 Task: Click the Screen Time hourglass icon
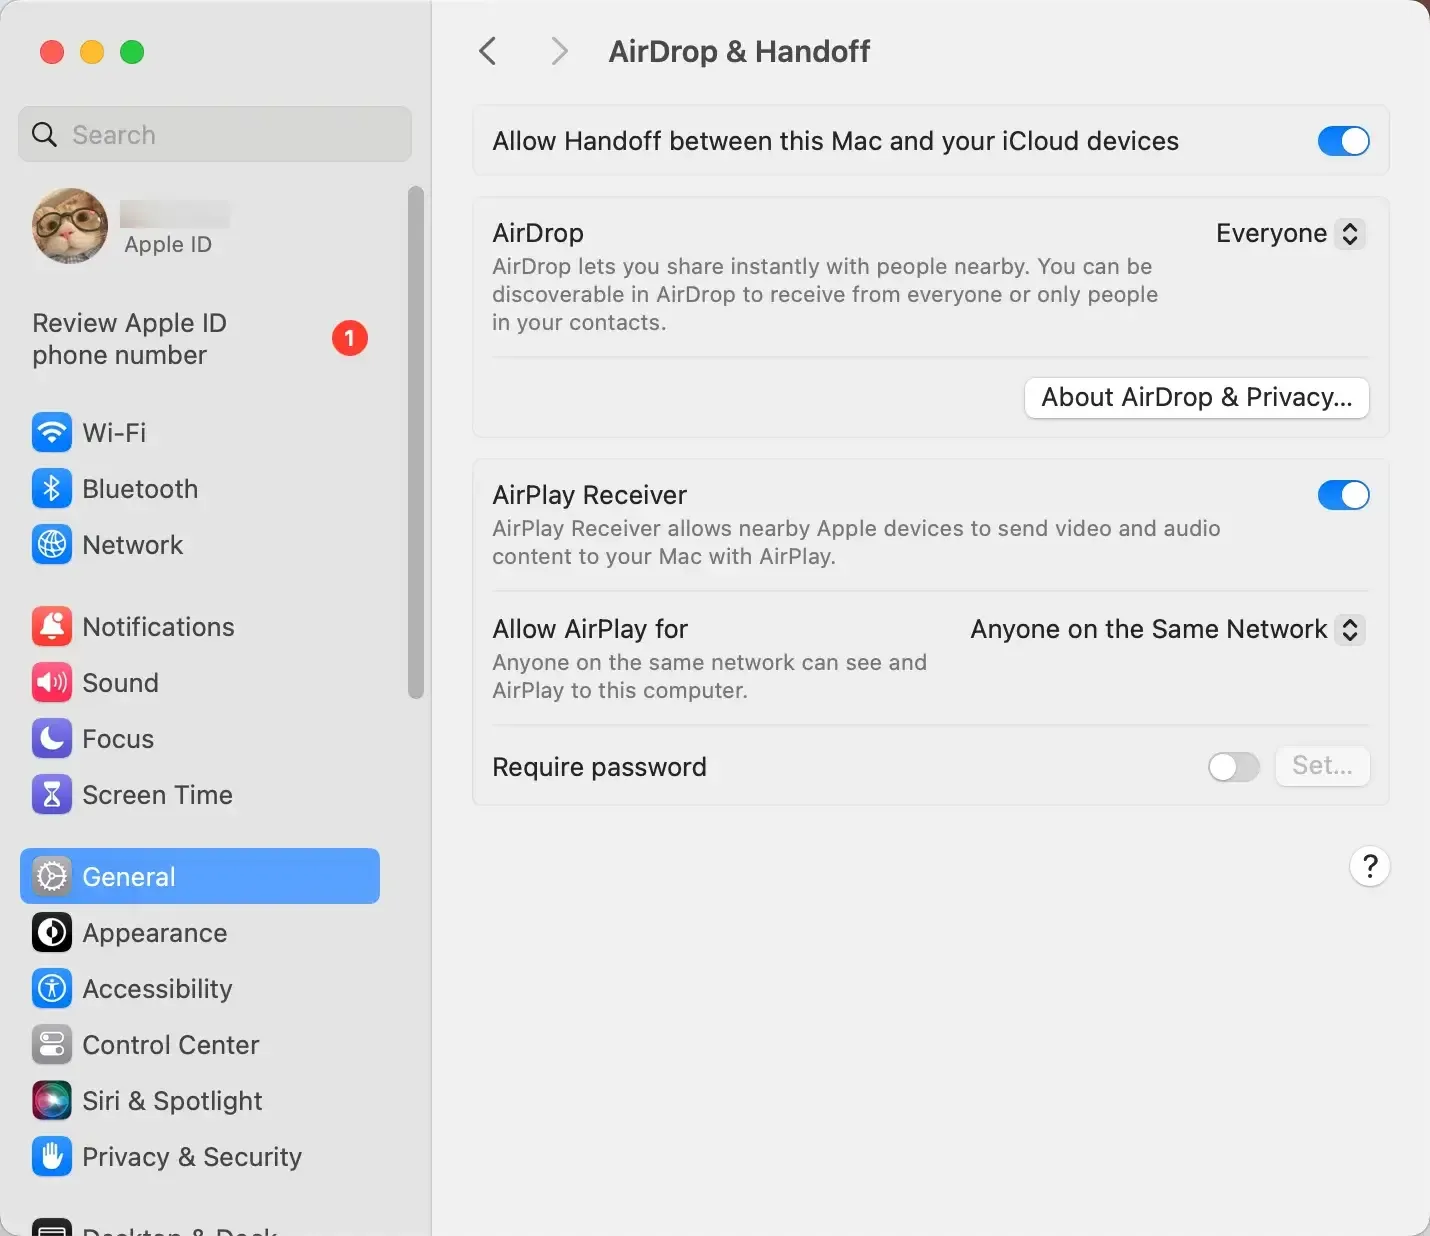coord(52,795)
